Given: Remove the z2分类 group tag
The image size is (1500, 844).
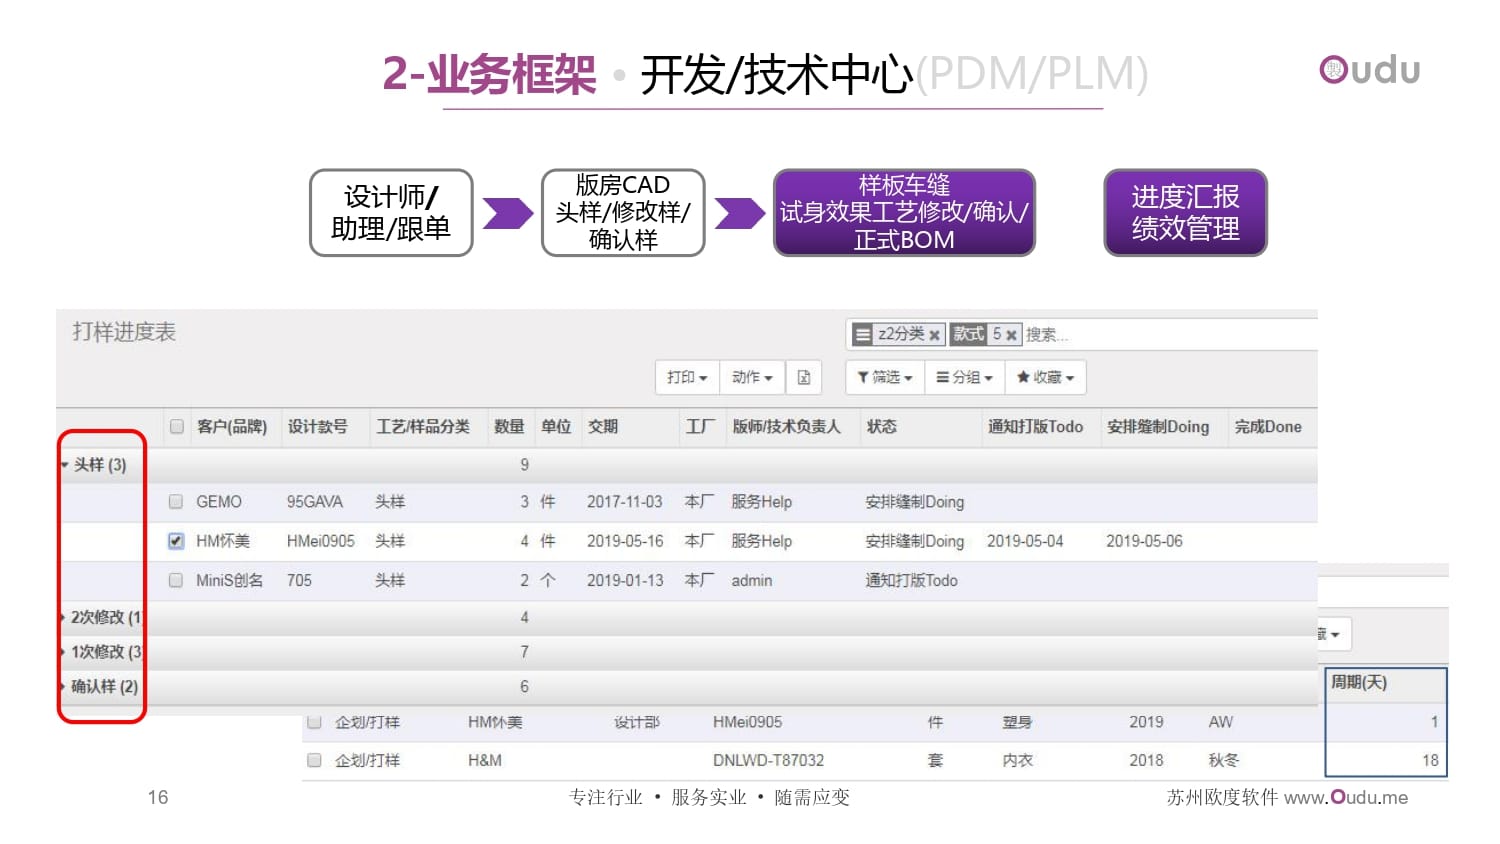Looking at the screenshot, I should 934,335.
